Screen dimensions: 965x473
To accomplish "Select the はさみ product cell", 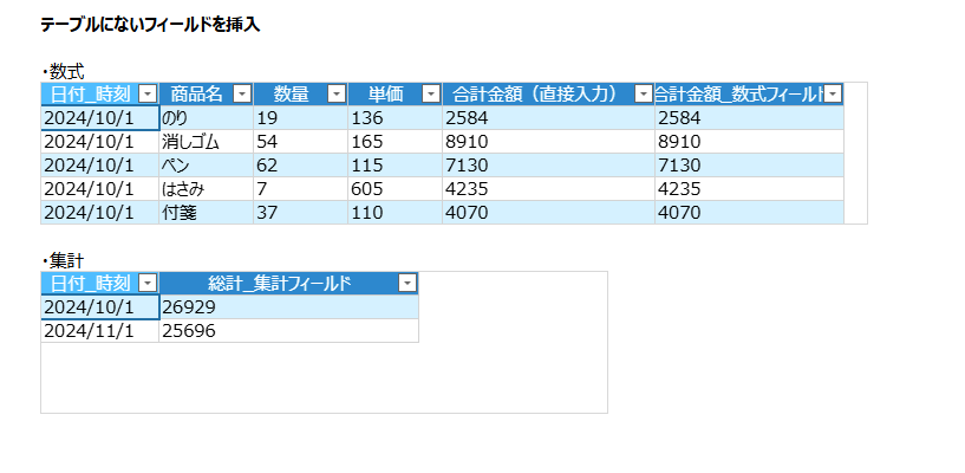I will (x=205, y=188).
